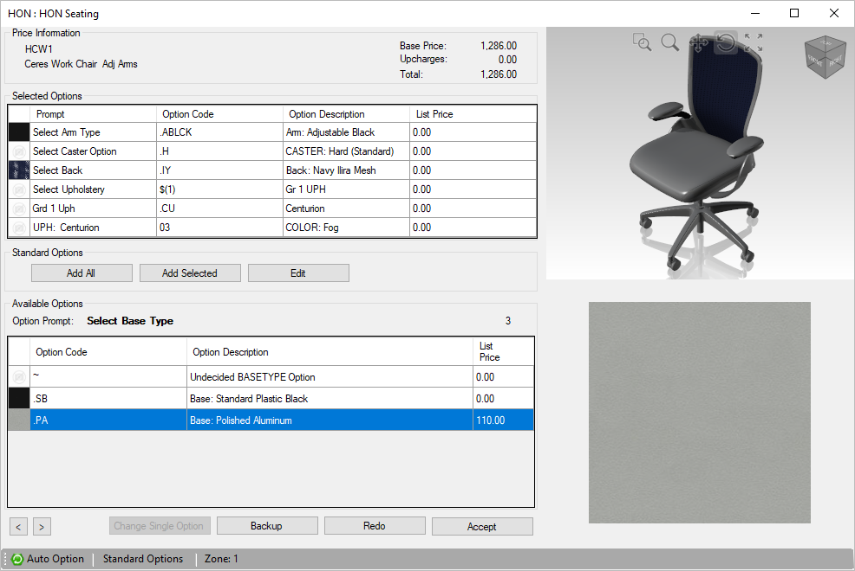Click the HCW1 product code text

39,49
